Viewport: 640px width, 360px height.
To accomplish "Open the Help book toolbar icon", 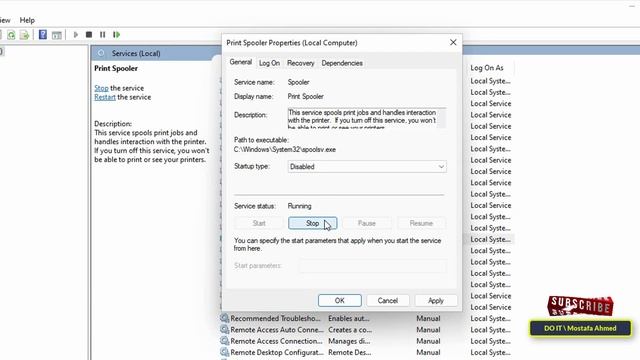I will [43, 35].
